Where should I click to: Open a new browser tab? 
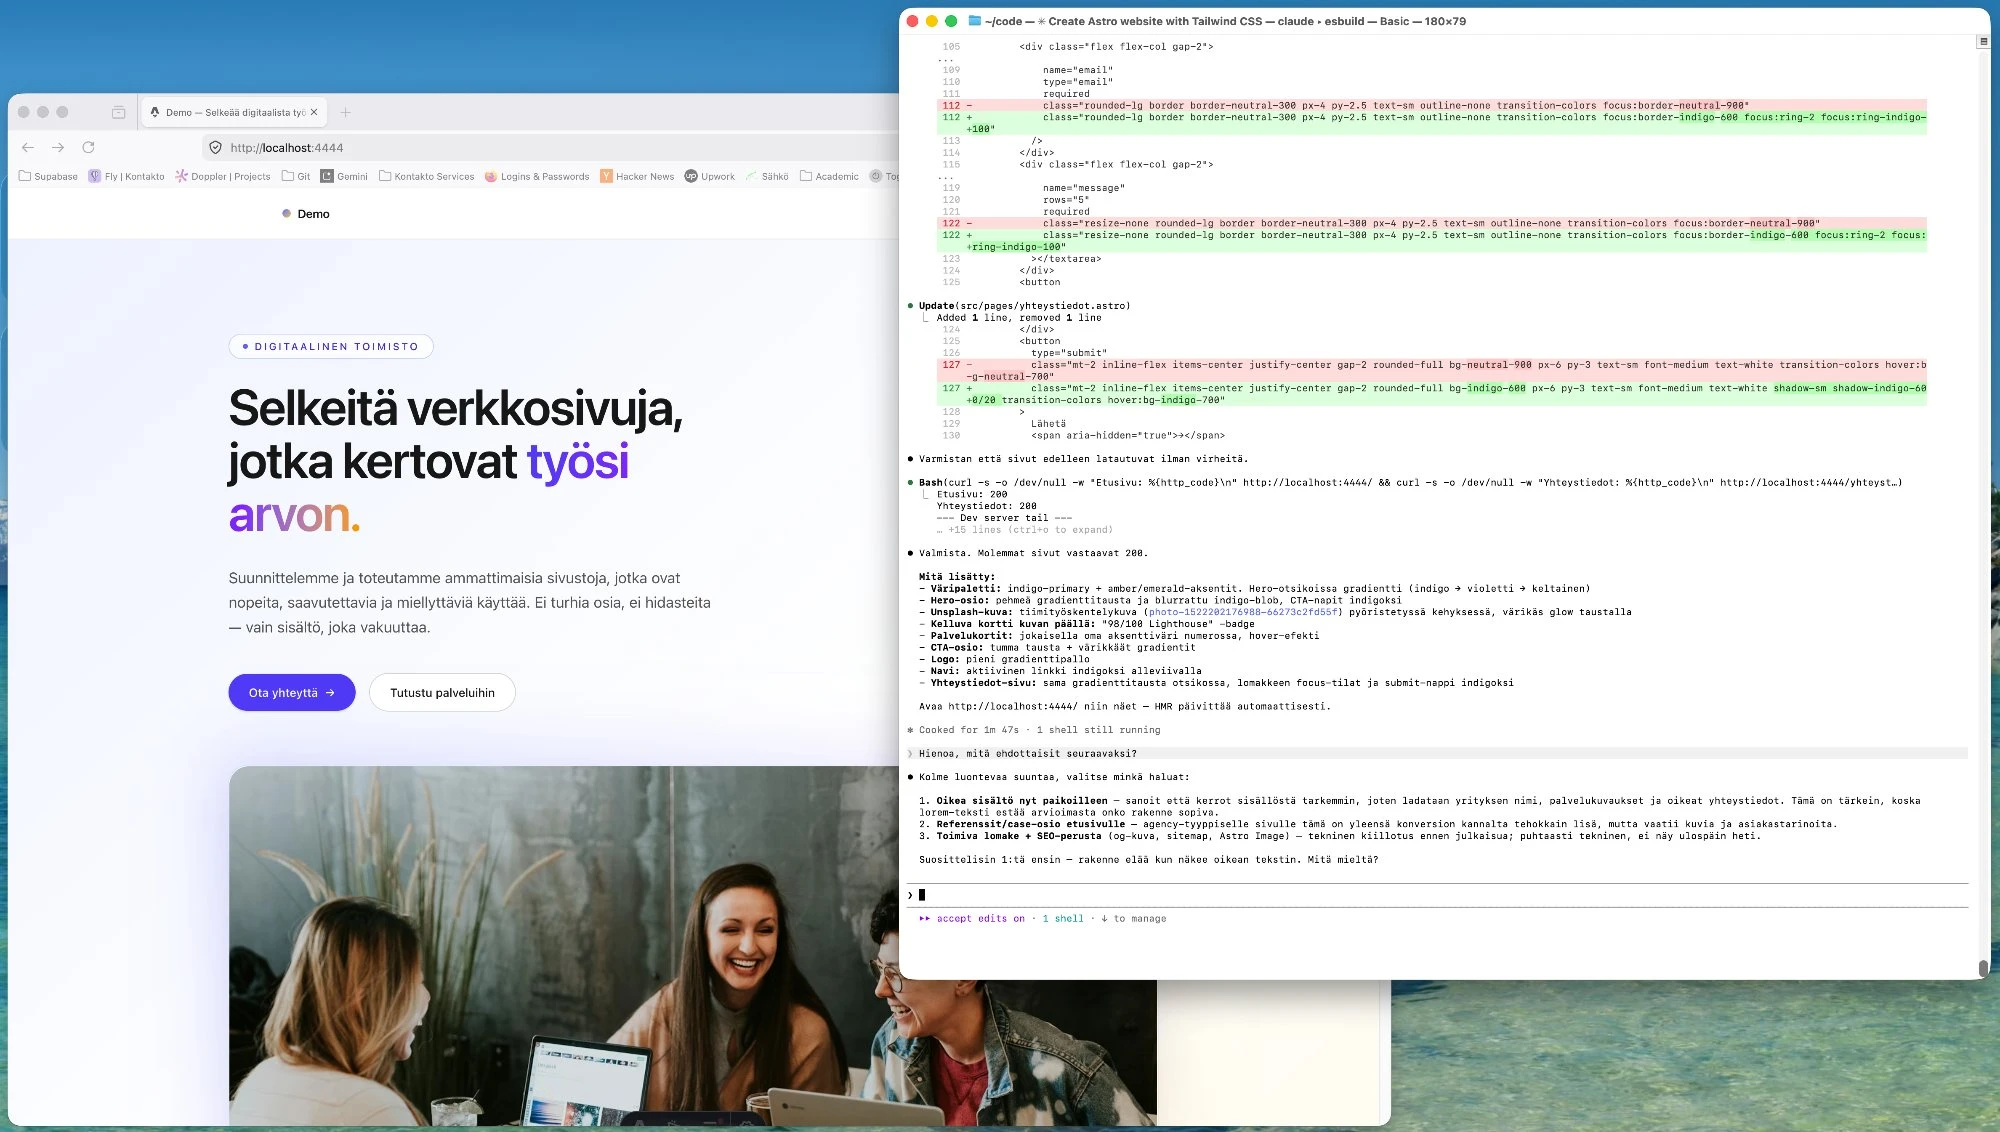pos(345,112)
